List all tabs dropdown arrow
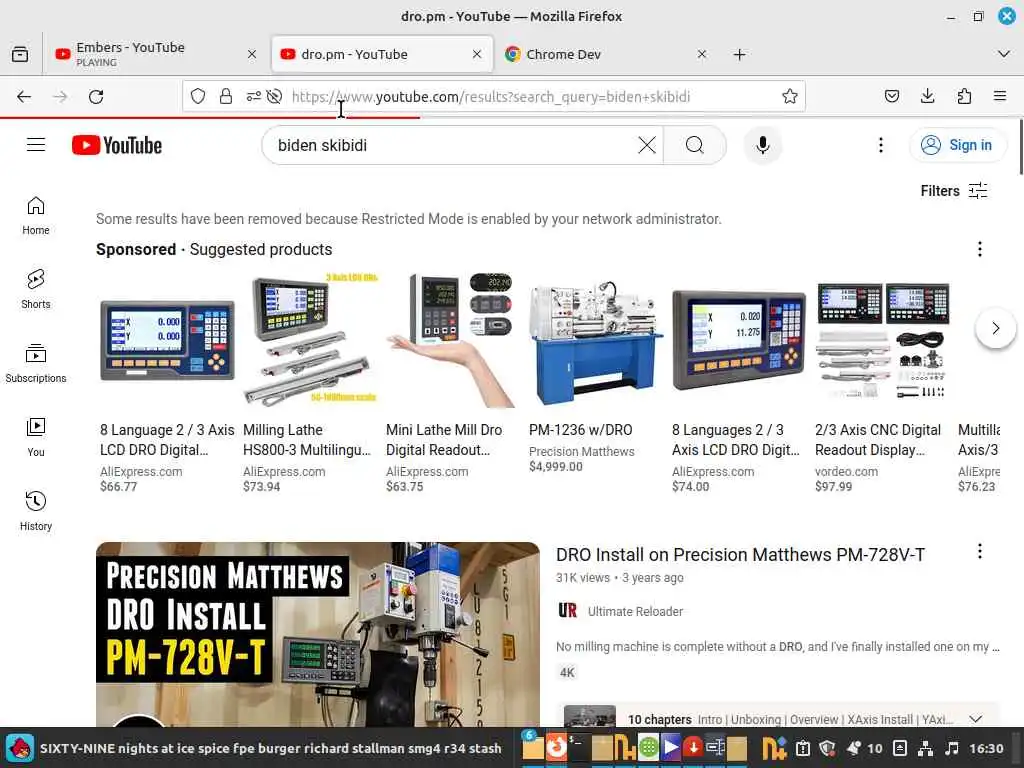This screenshot has width=1024, height=768. click(x=1004, y=54)
